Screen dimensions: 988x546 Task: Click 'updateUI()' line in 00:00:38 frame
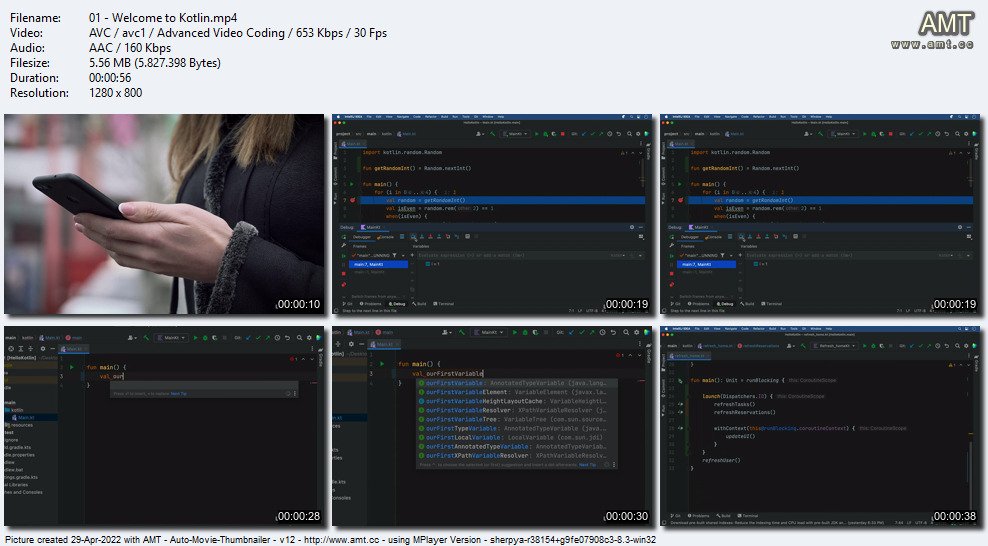(740, 436)
